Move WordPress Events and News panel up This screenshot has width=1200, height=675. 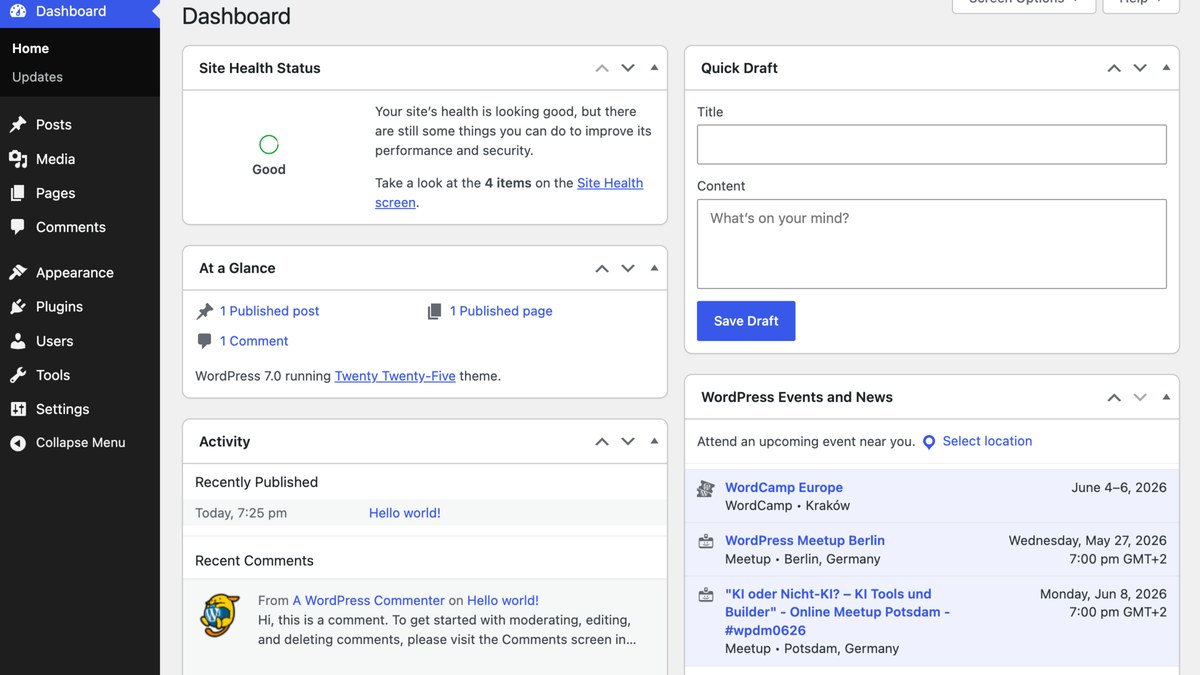pos(1114,397)
